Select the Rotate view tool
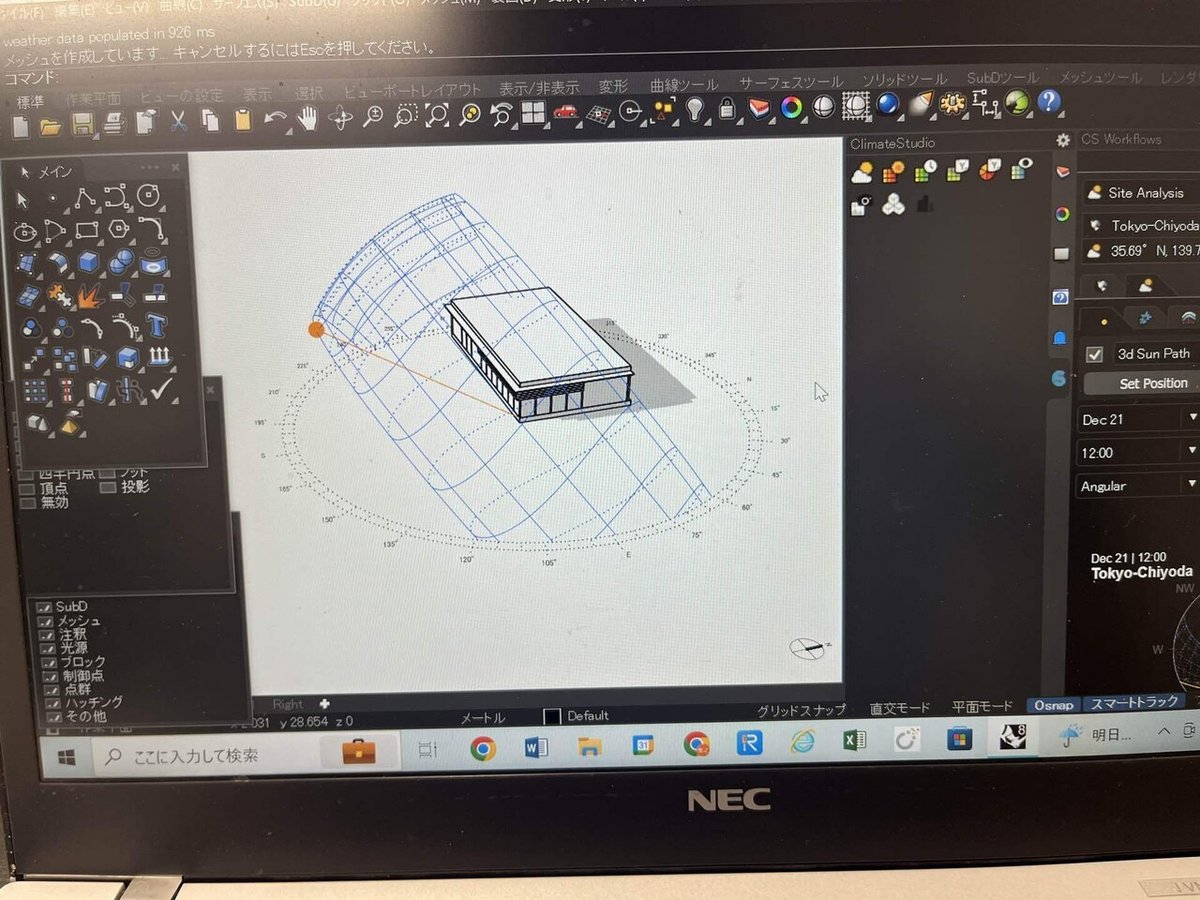Screen dimensions: 1200x900 click(x=340, y=118)
